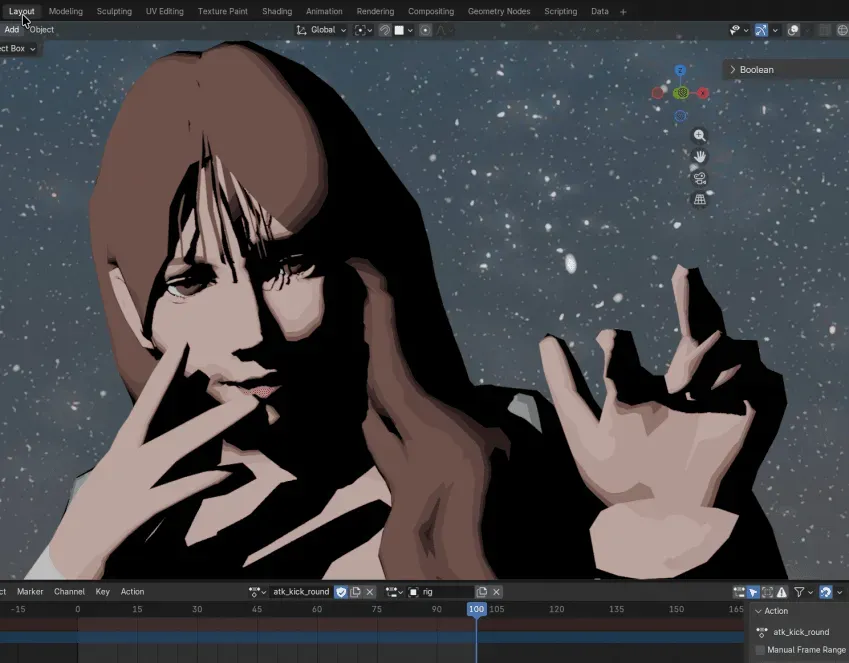
Task: Toggle the show overlays icon in header
Action: (x=793, y=30)
